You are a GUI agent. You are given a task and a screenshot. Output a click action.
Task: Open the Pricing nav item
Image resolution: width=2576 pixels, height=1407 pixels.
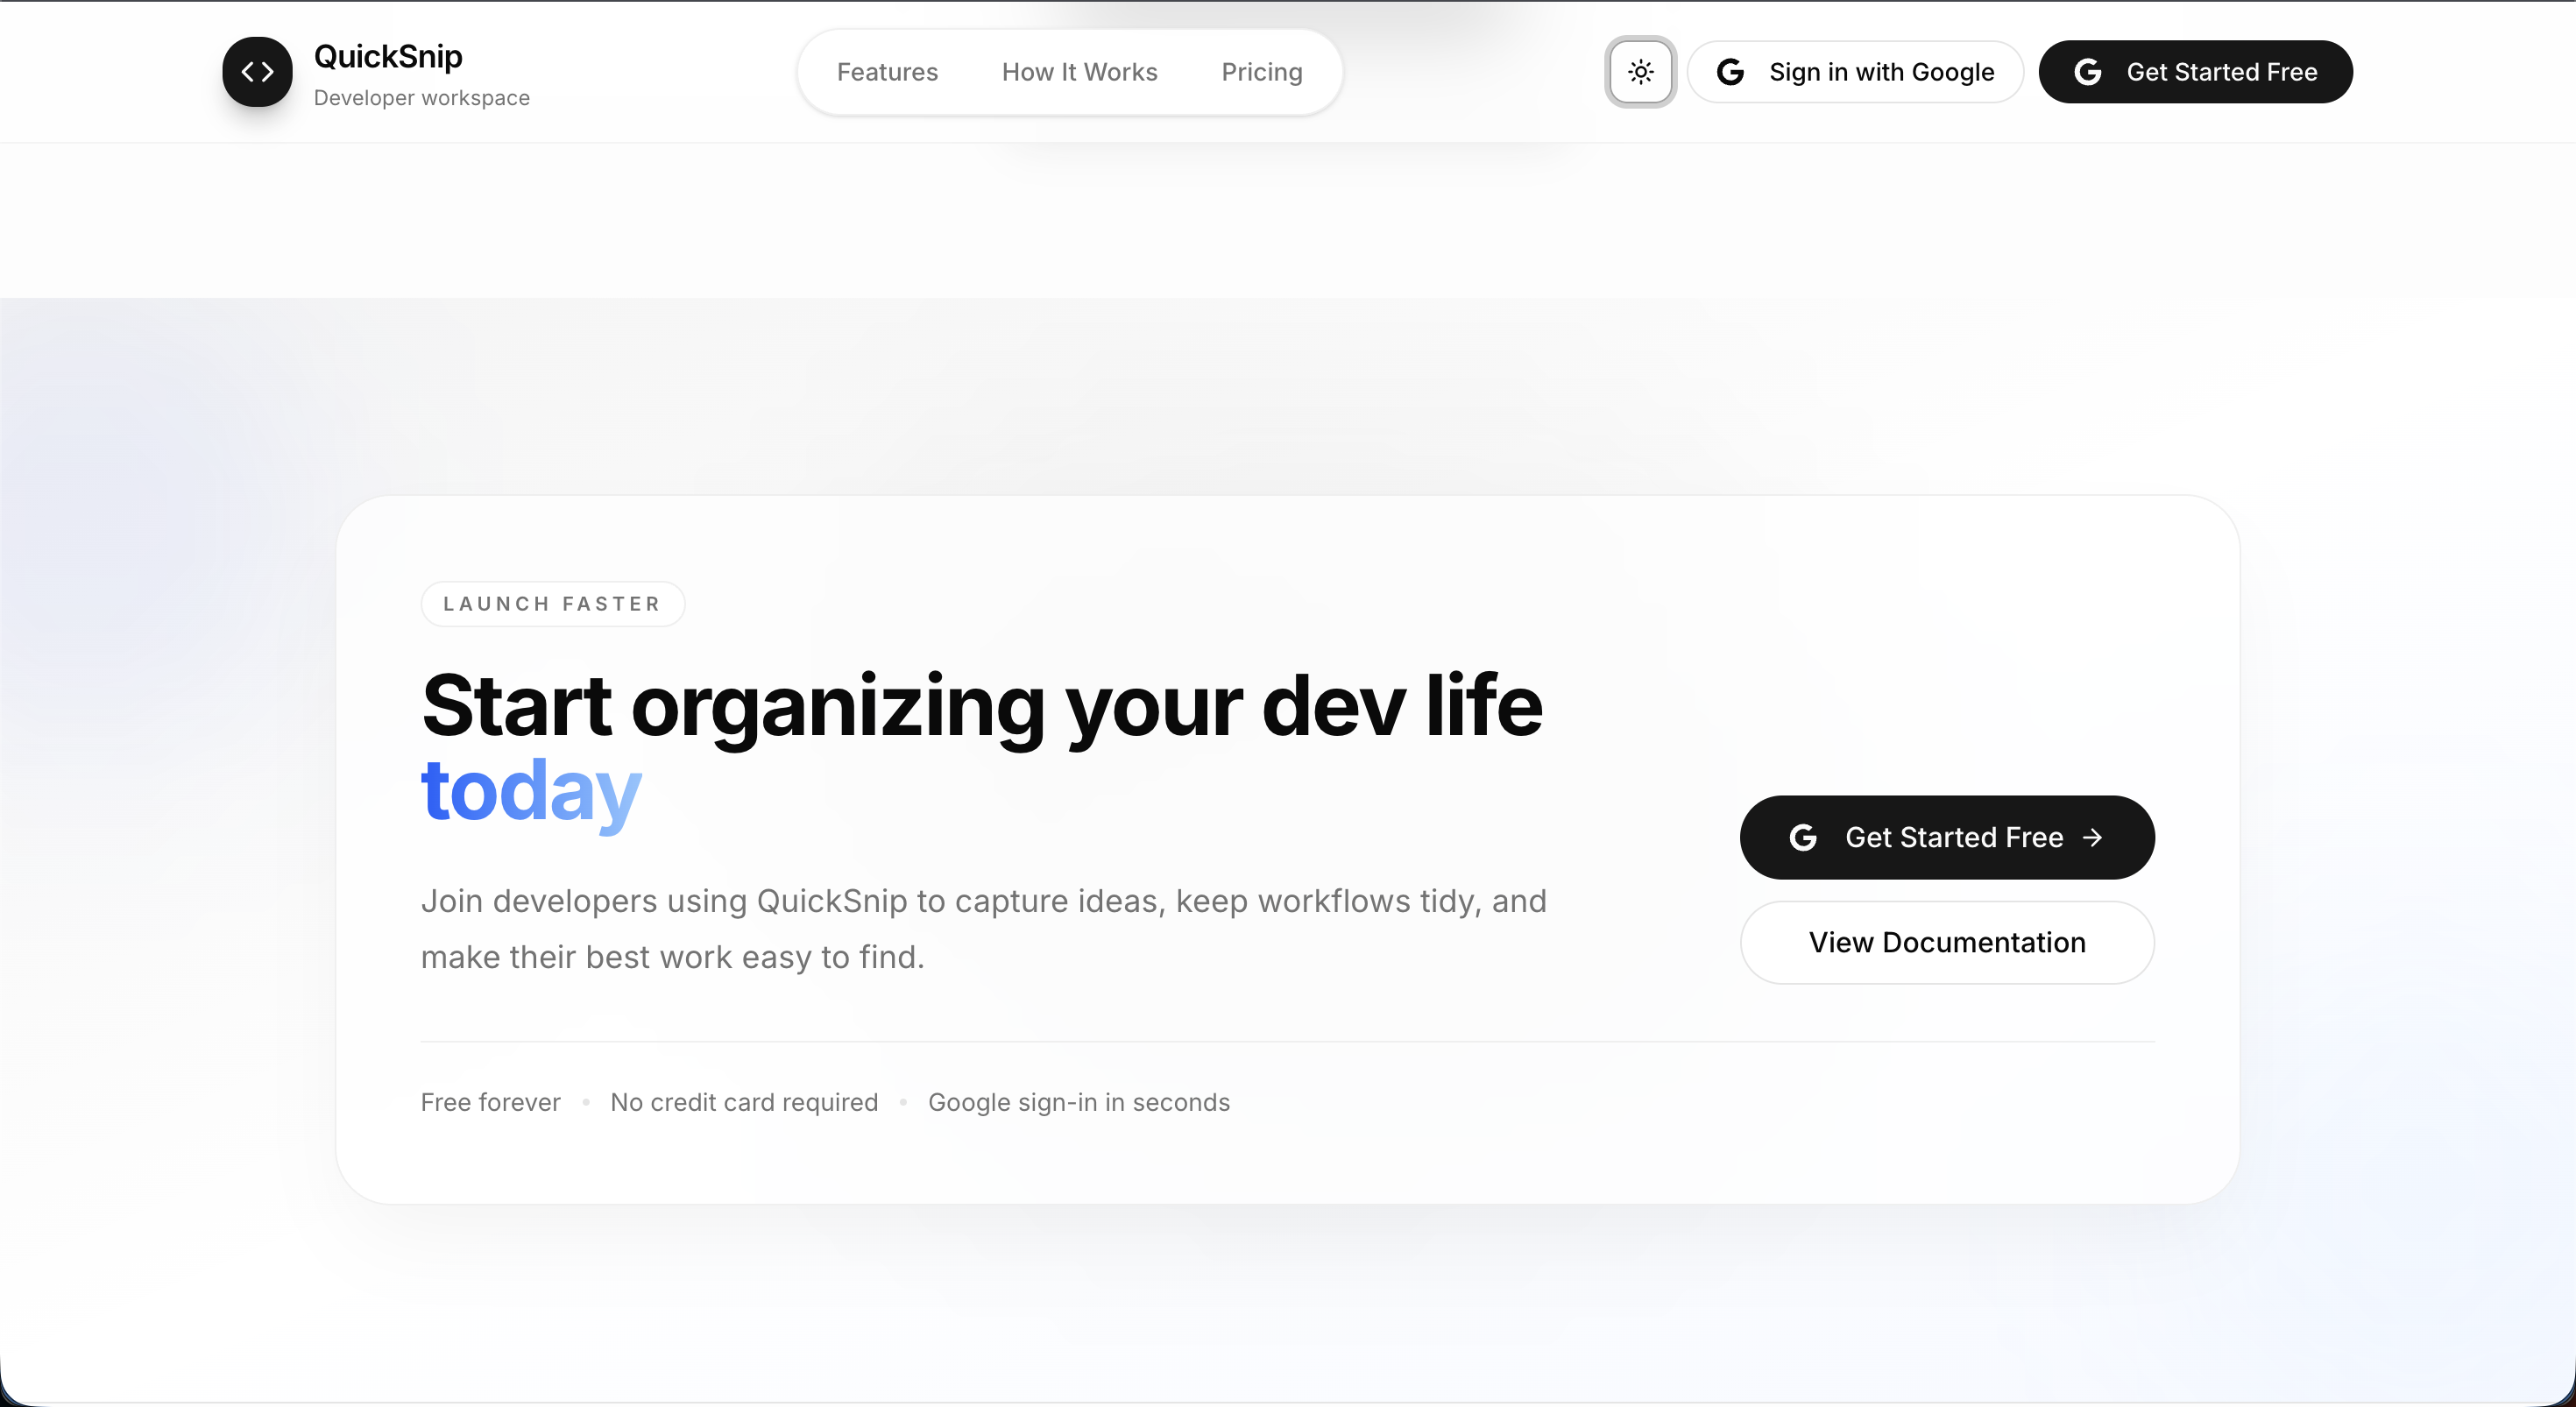click(1262, 72)
